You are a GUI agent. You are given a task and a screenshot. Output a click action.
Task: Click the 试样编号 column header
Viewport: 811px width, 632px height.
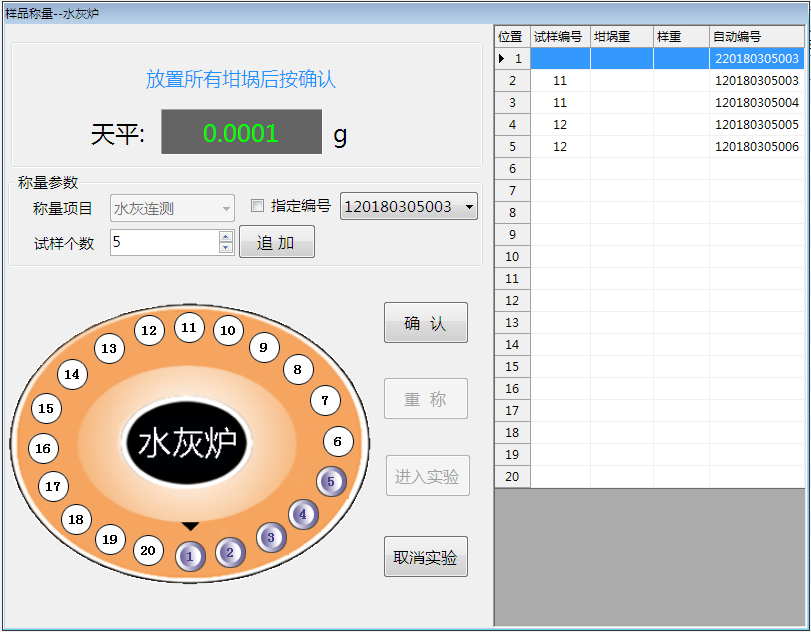point(559,37)
